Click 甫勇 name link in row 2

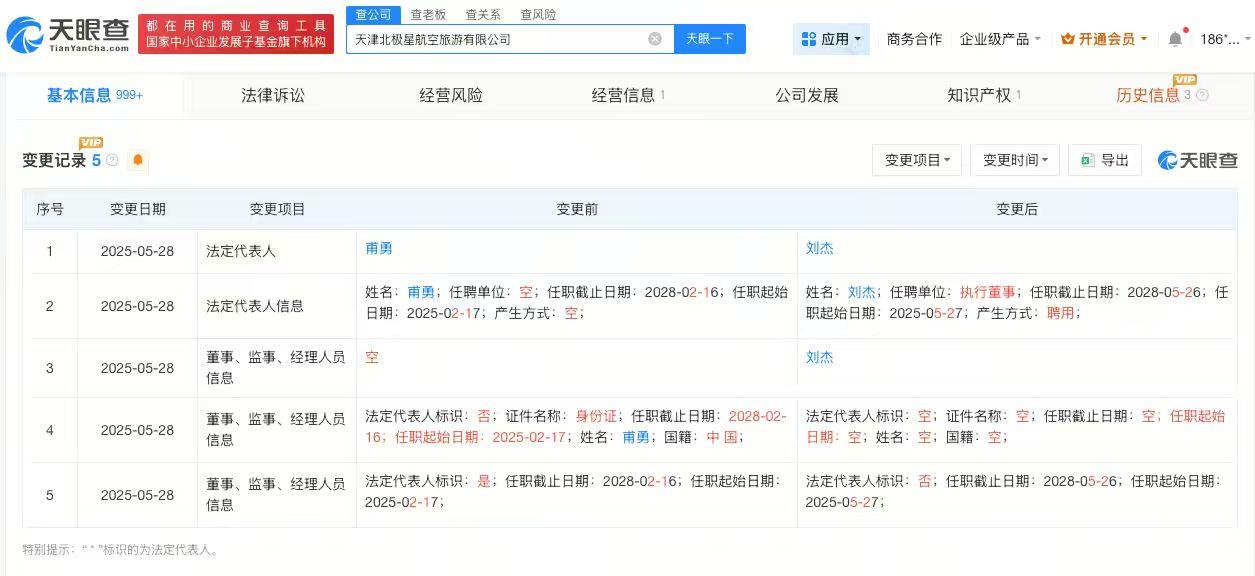[421, 292]
